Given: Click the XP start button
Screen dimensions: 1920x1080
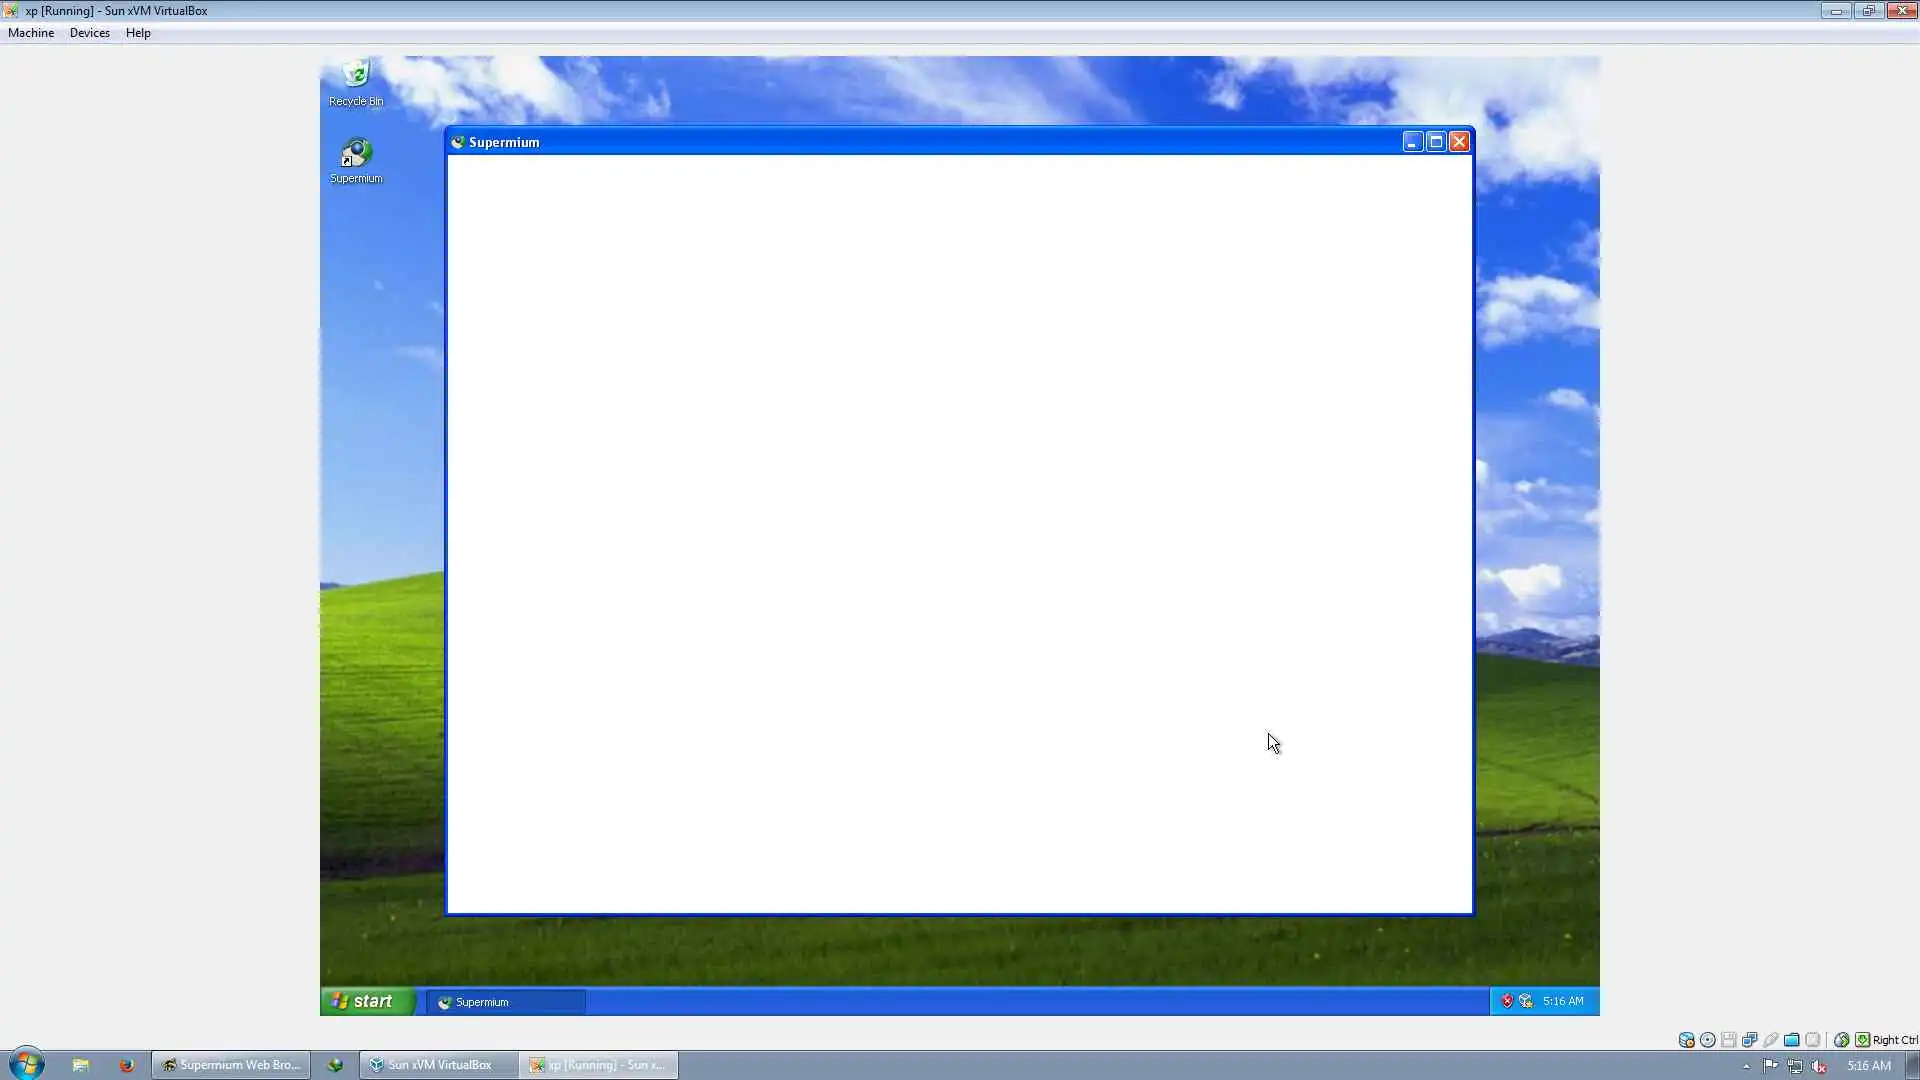Looking at the screenshot, I should pos(366,1001).
